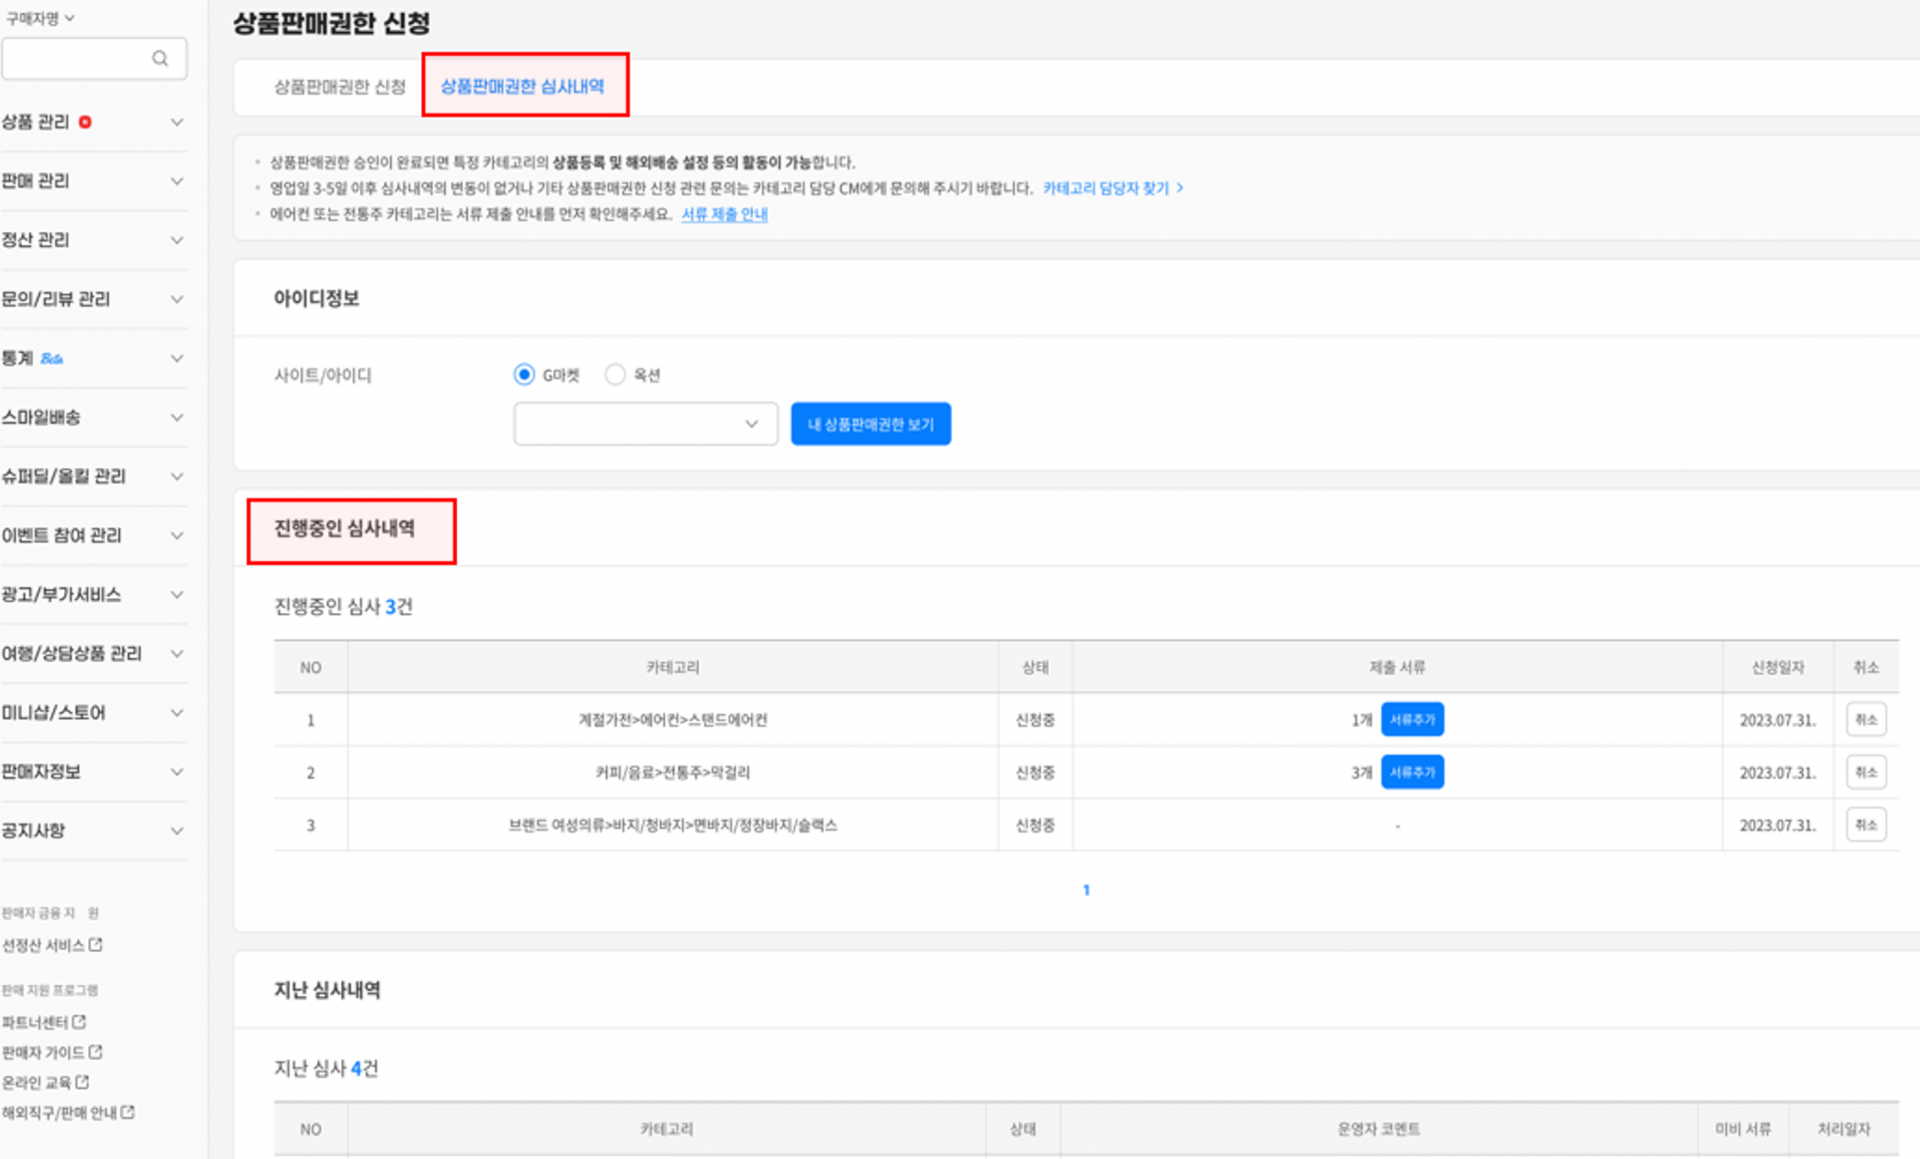Select the G마켓 radio button

524,375
